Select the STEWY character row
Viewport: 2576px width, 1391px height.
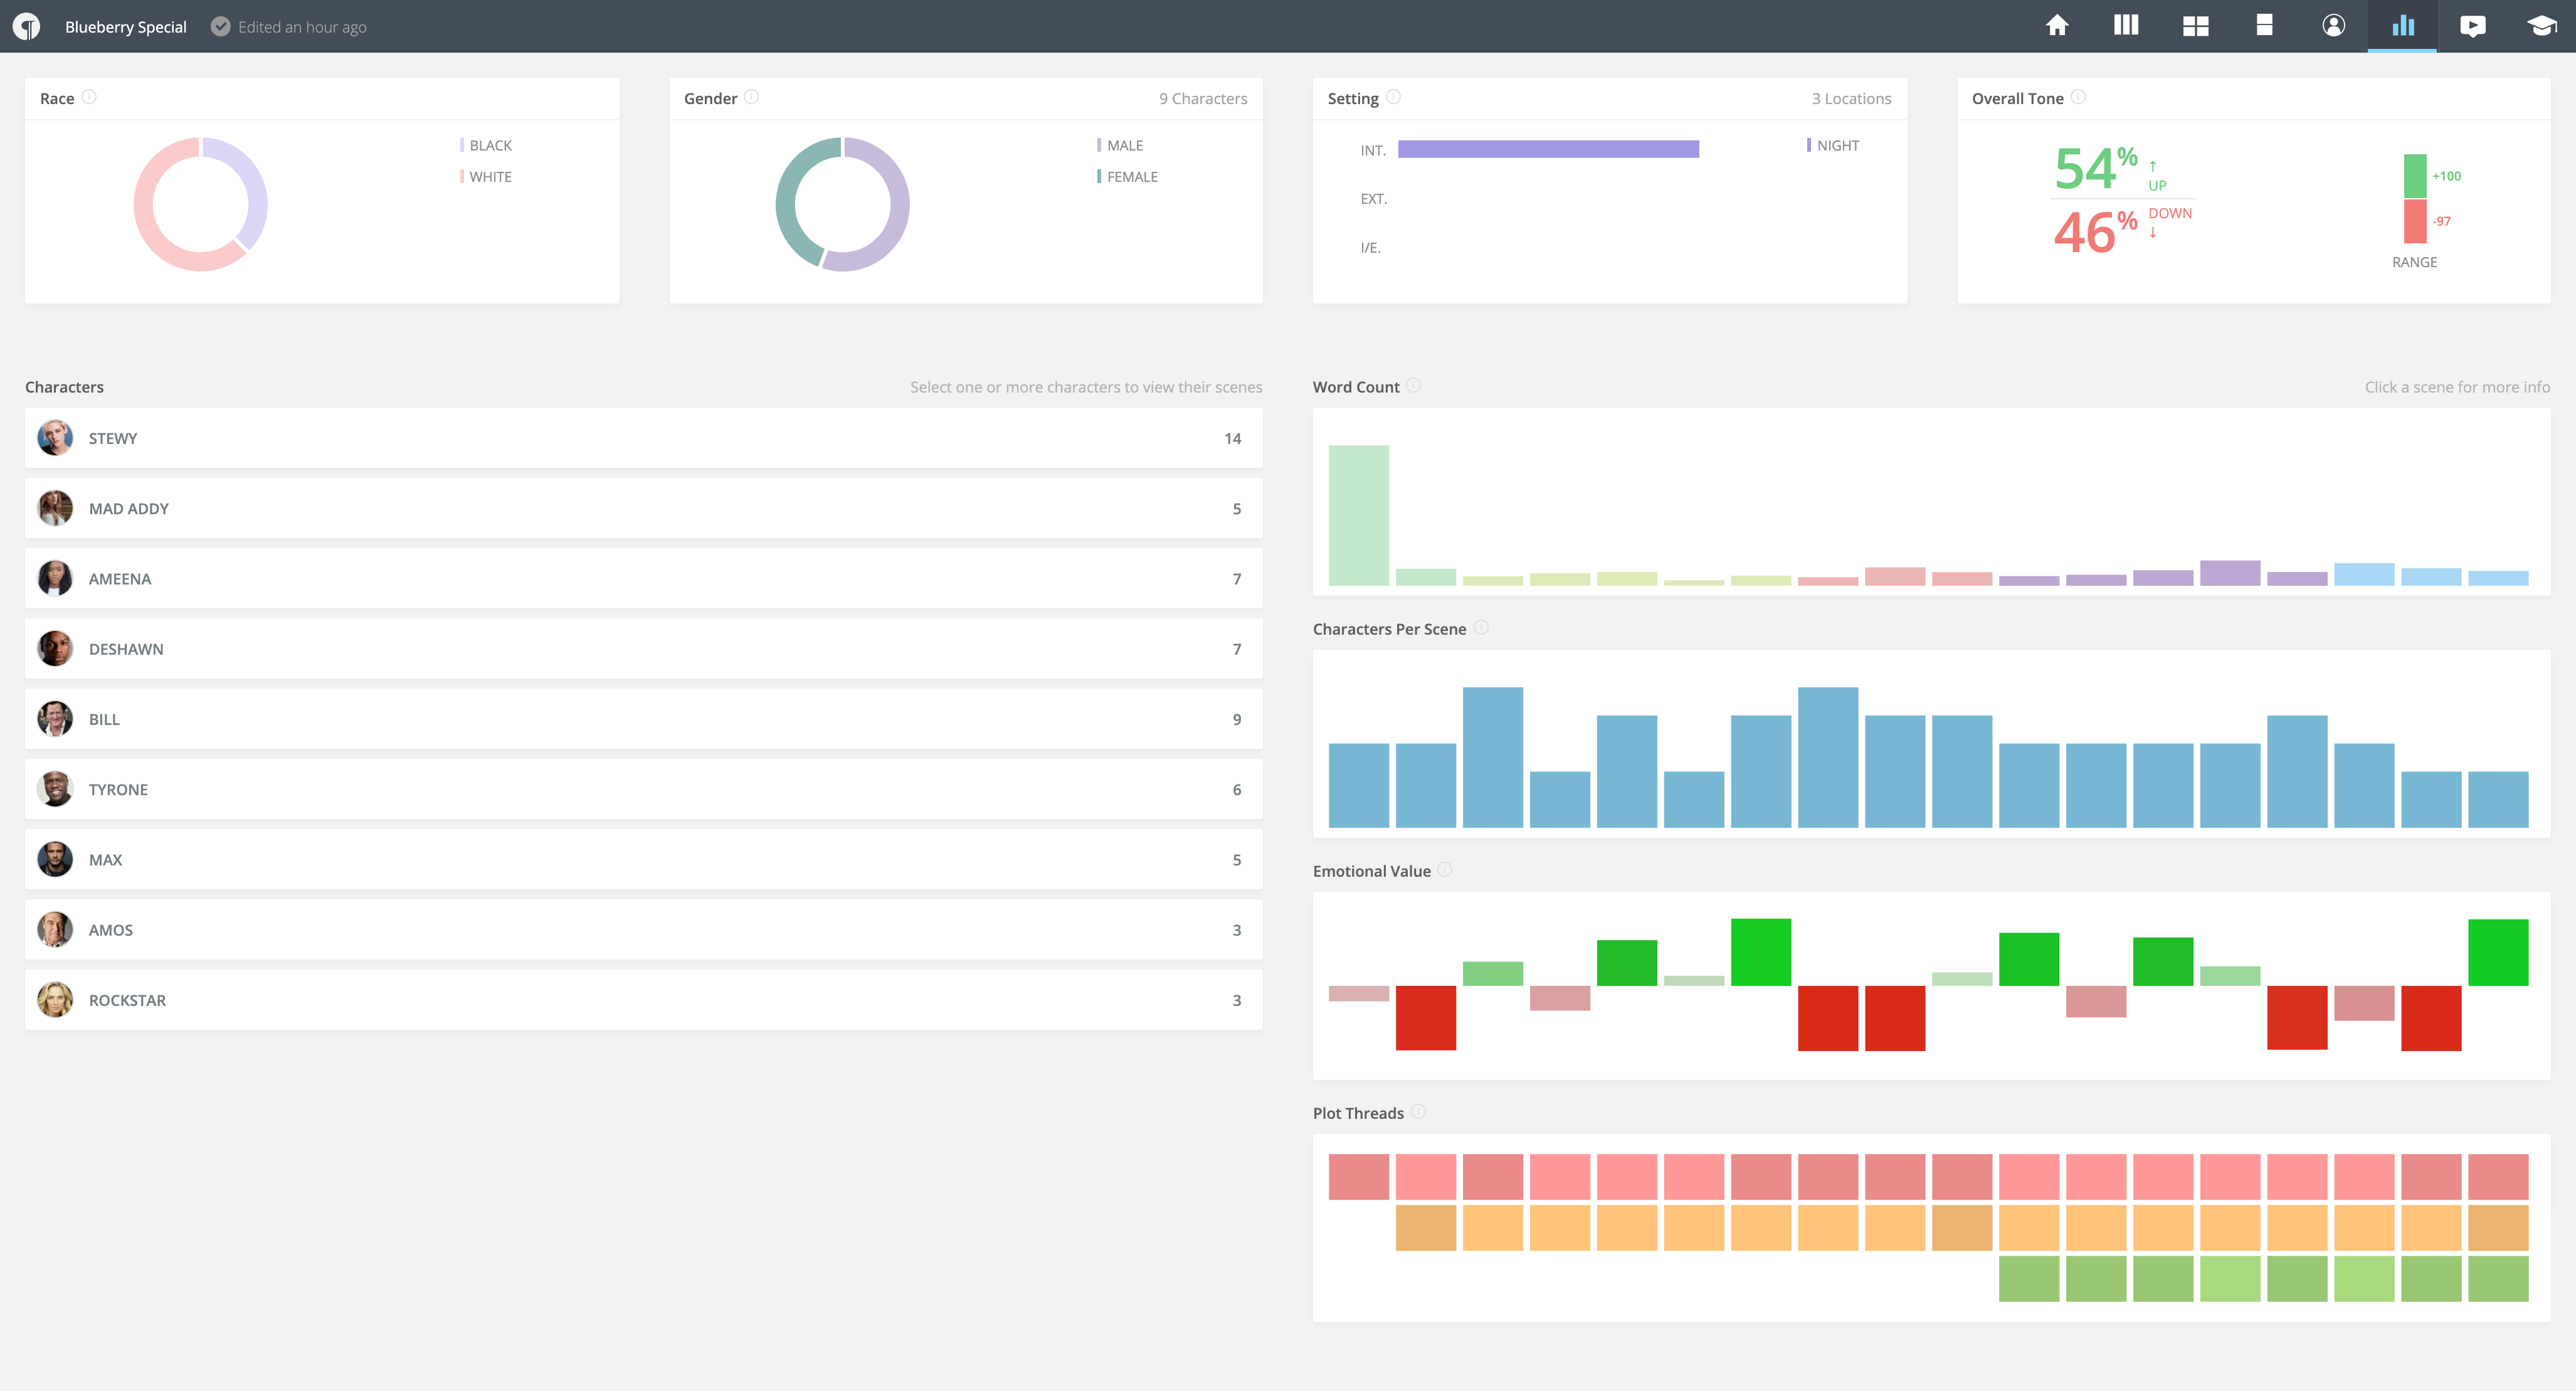(x=643, y=438)
